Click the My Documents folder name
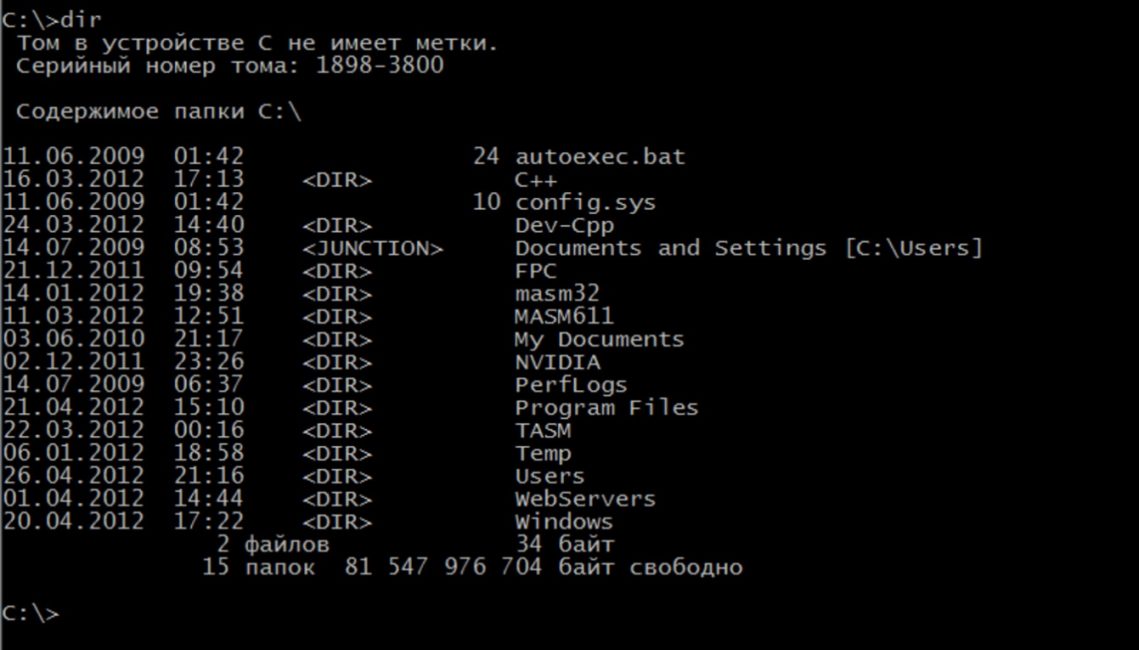 pyautogui.click(x=599, y=339)
